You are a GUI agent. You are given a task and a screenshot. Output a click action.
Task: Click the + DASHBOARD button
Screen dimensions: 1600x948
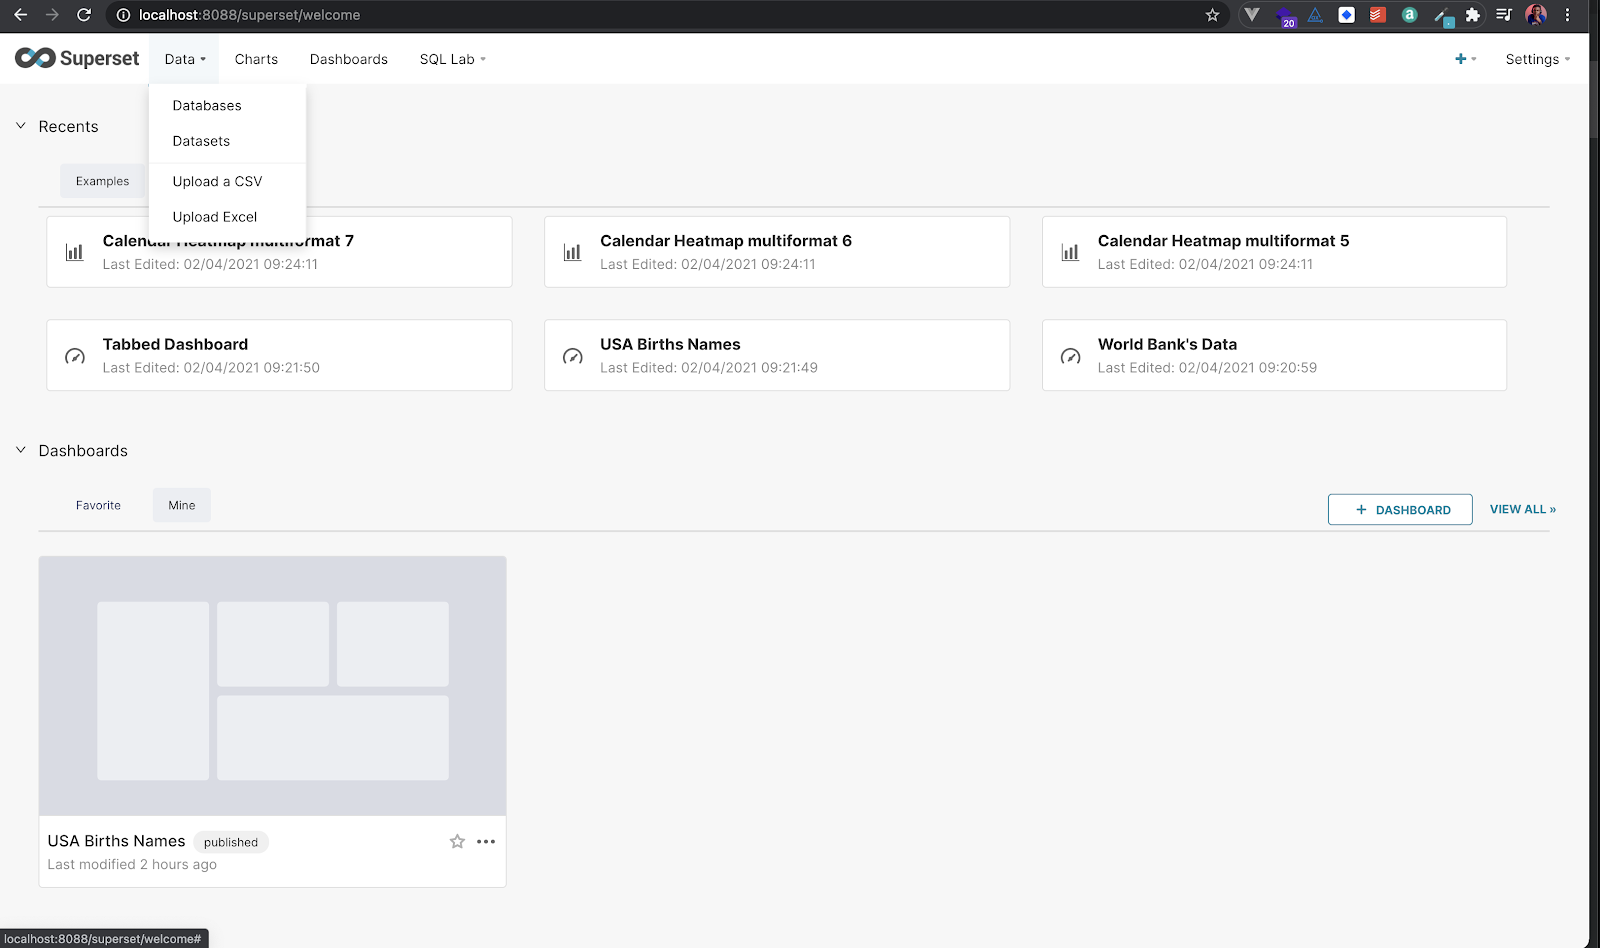1400,509
